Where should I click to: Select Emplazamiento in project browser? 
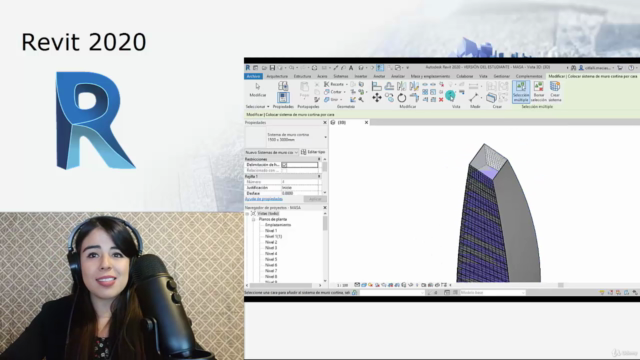tap(278, 225)
